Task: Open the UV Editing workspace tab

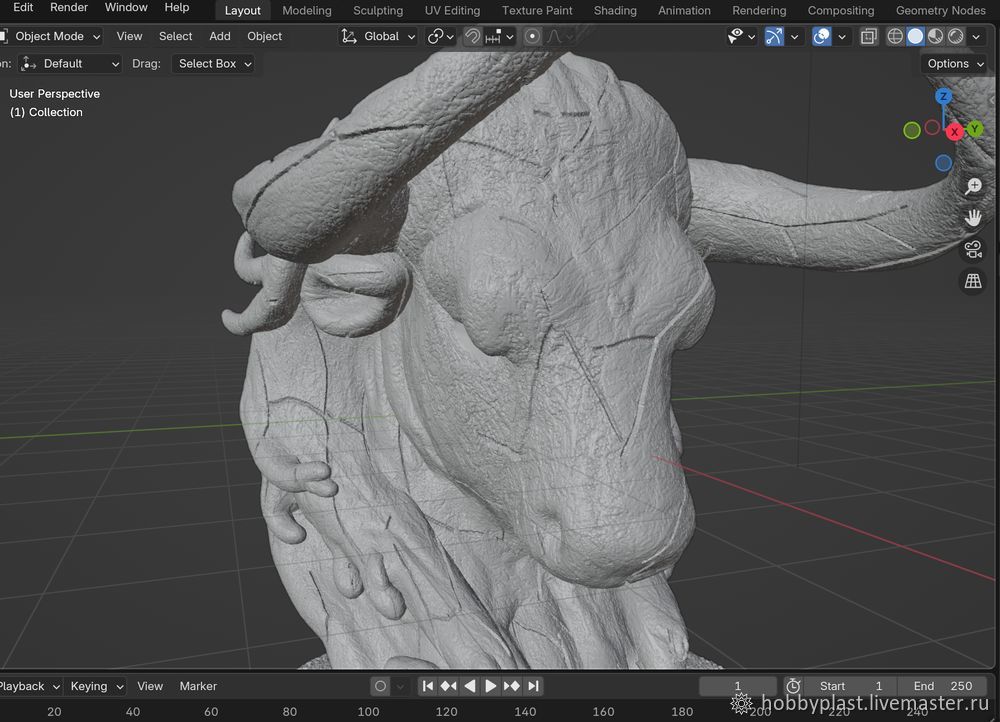Action: coord(452,10)
